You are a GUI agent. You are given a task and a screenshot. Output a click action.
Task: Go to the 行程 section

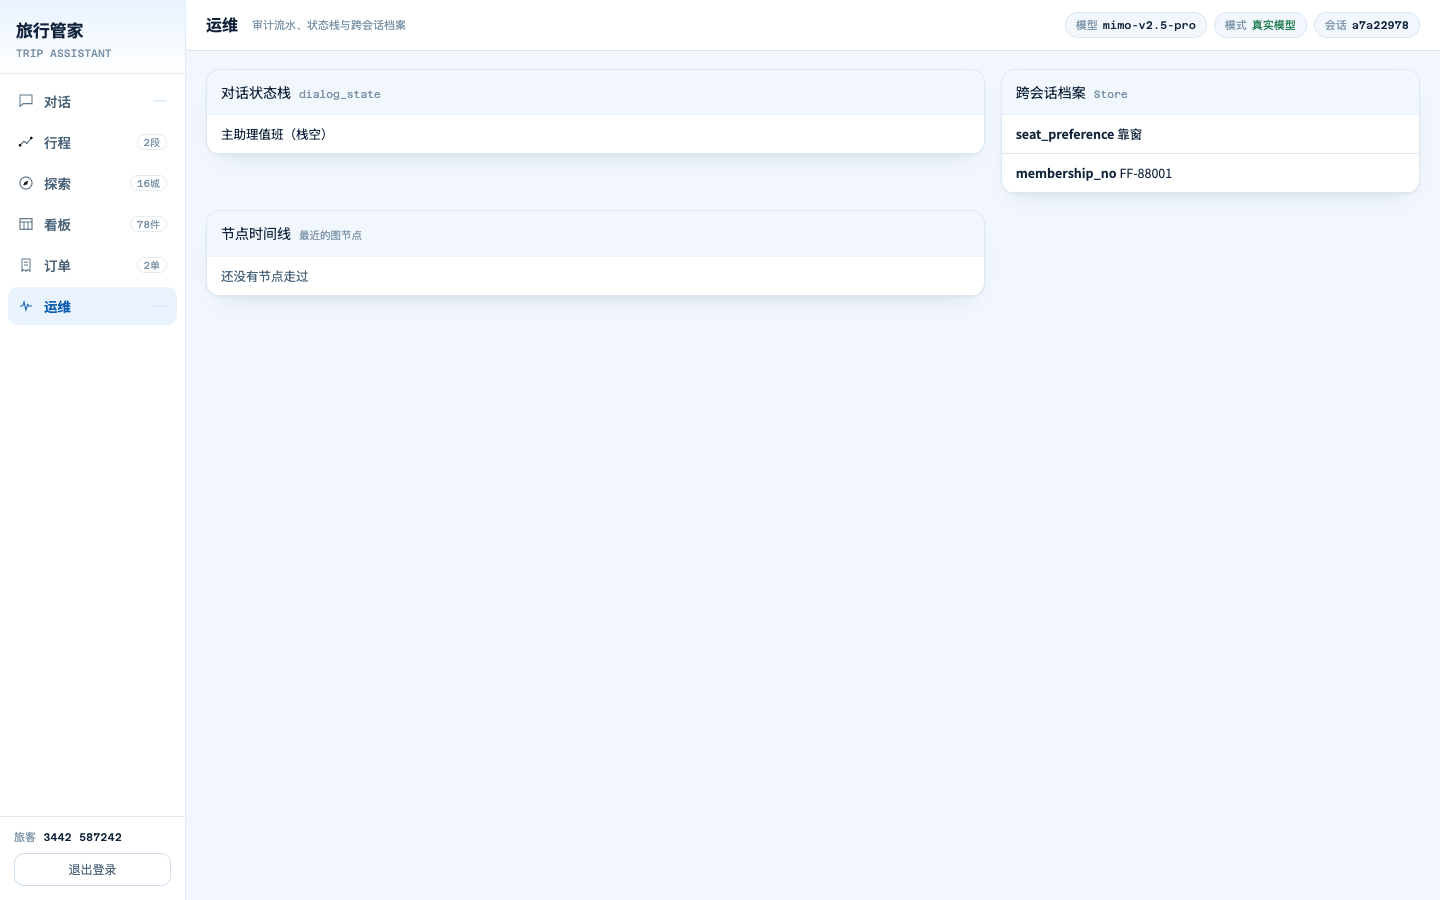point(92,142)
